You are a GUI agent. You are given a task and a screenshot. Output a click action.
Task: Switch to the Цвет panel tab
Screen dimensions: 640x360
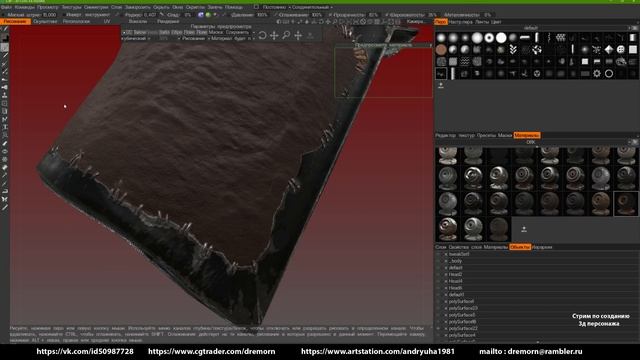(x=496, y=22)
